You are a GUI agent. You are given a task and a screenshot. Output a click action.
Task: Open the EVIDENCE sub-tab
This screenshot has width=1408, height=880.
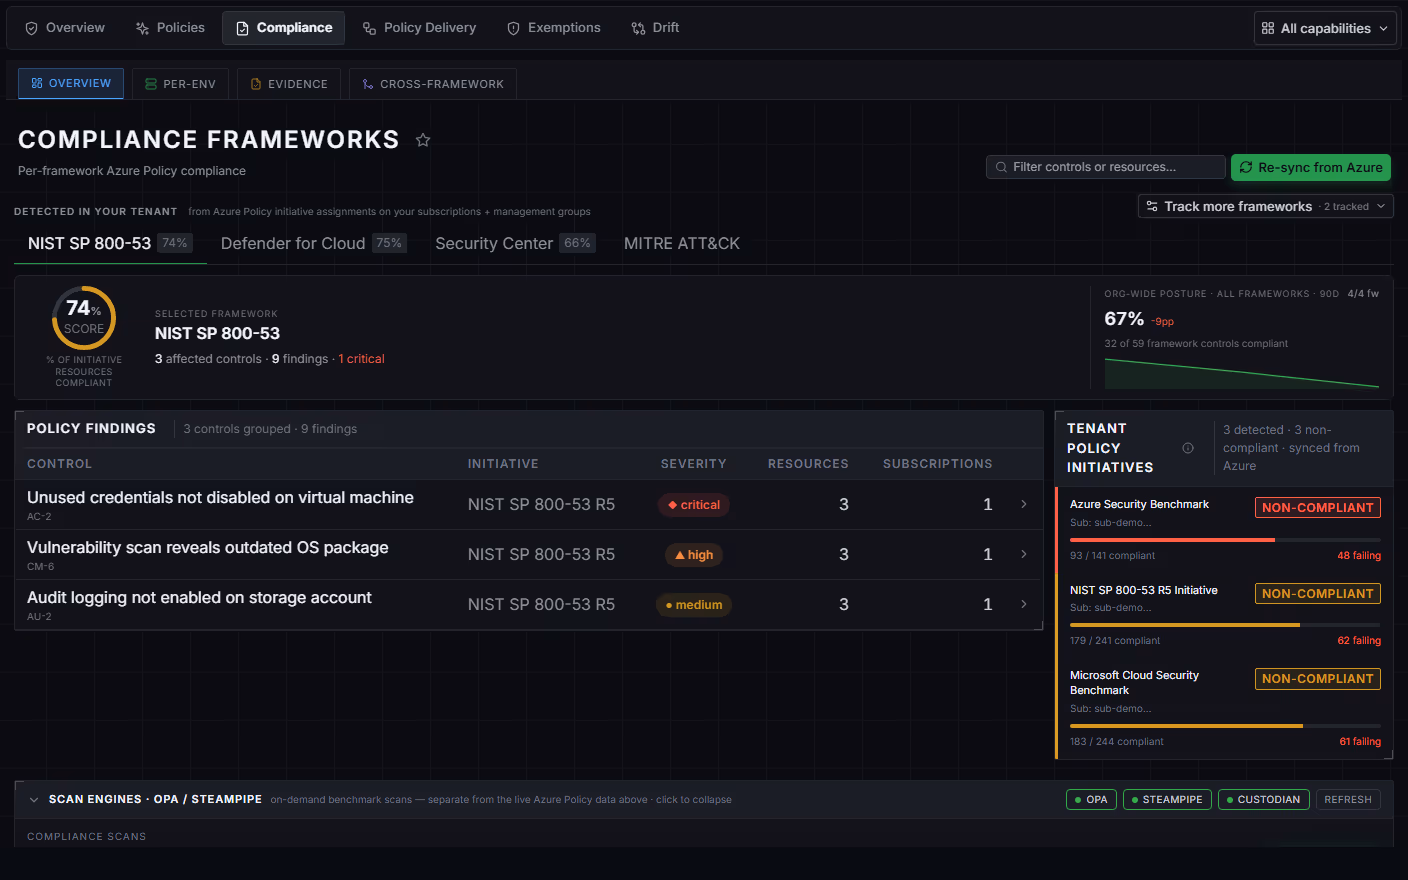point(289,84)
